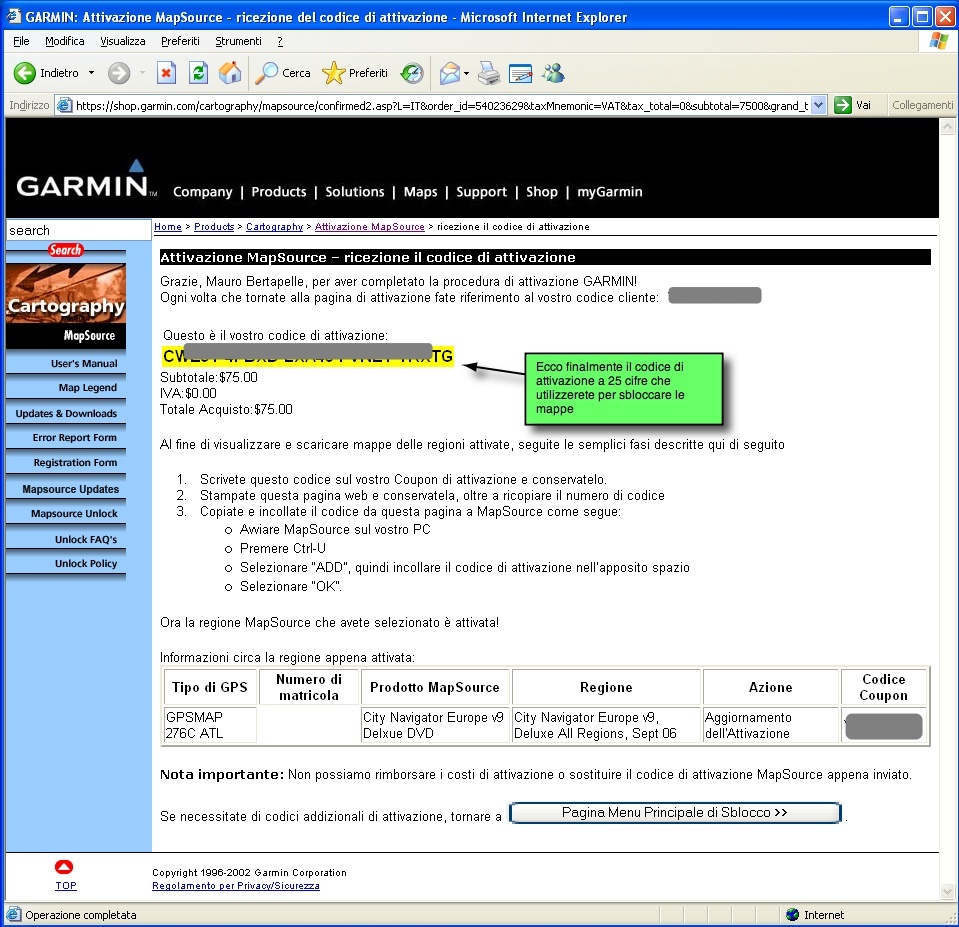
Task: Click the printer icon in toolbar
Action: point(488,73)
